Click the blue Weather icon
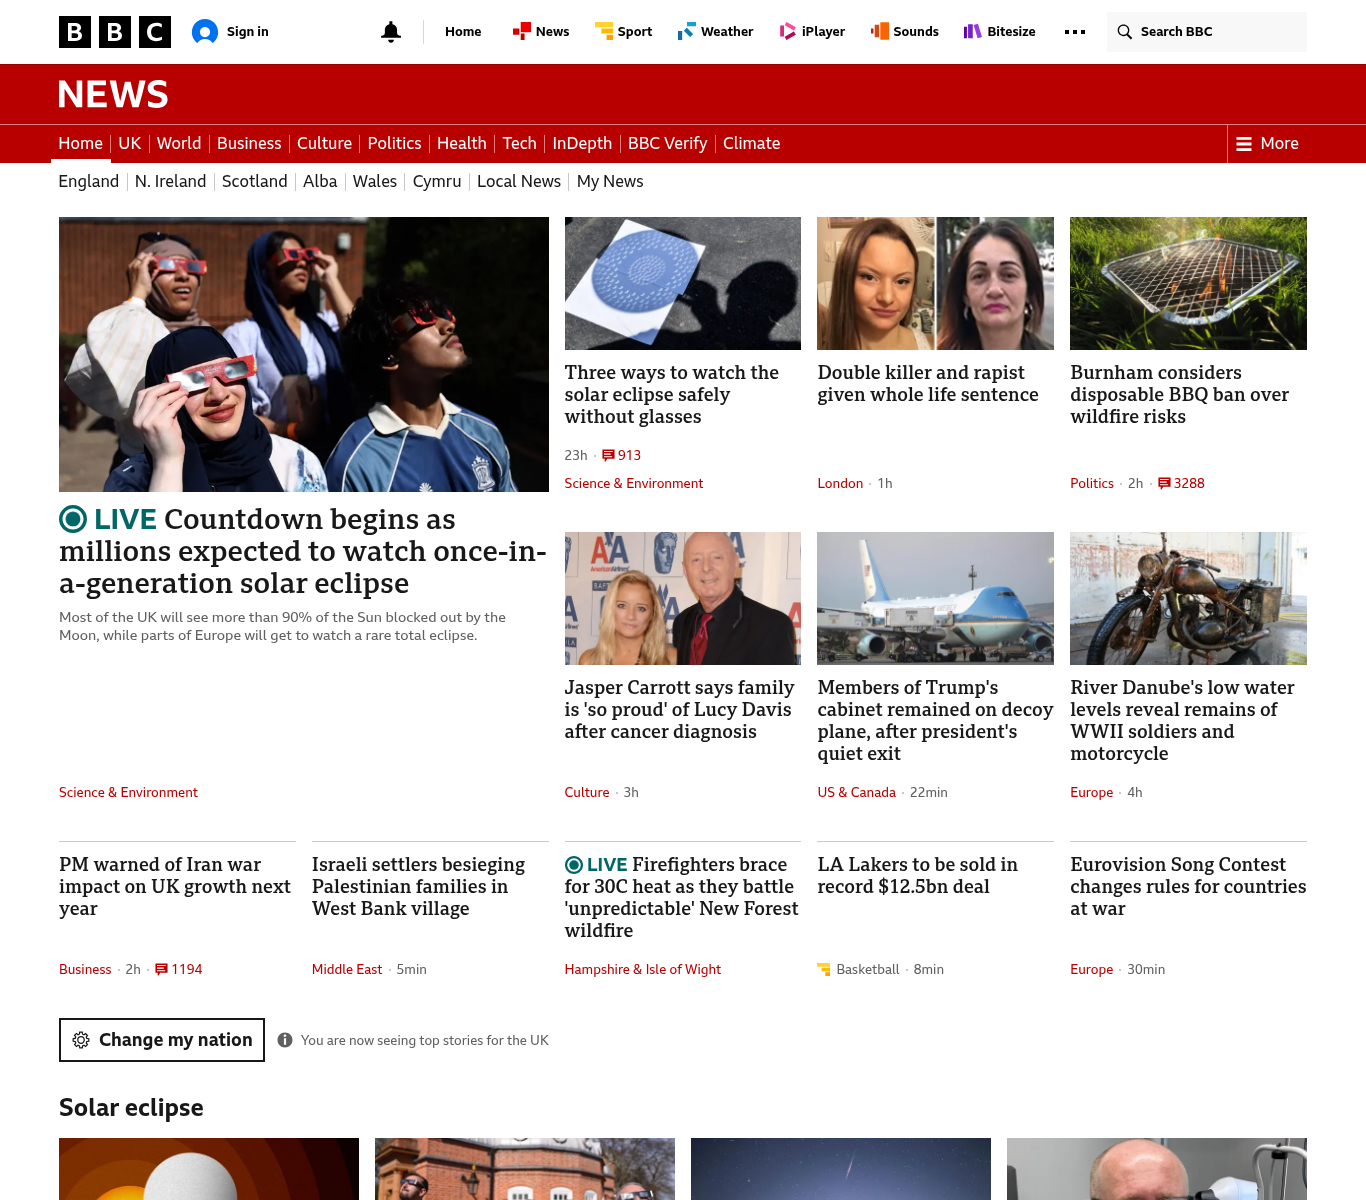1366x1200 pixels. click(x=686, y=32)
